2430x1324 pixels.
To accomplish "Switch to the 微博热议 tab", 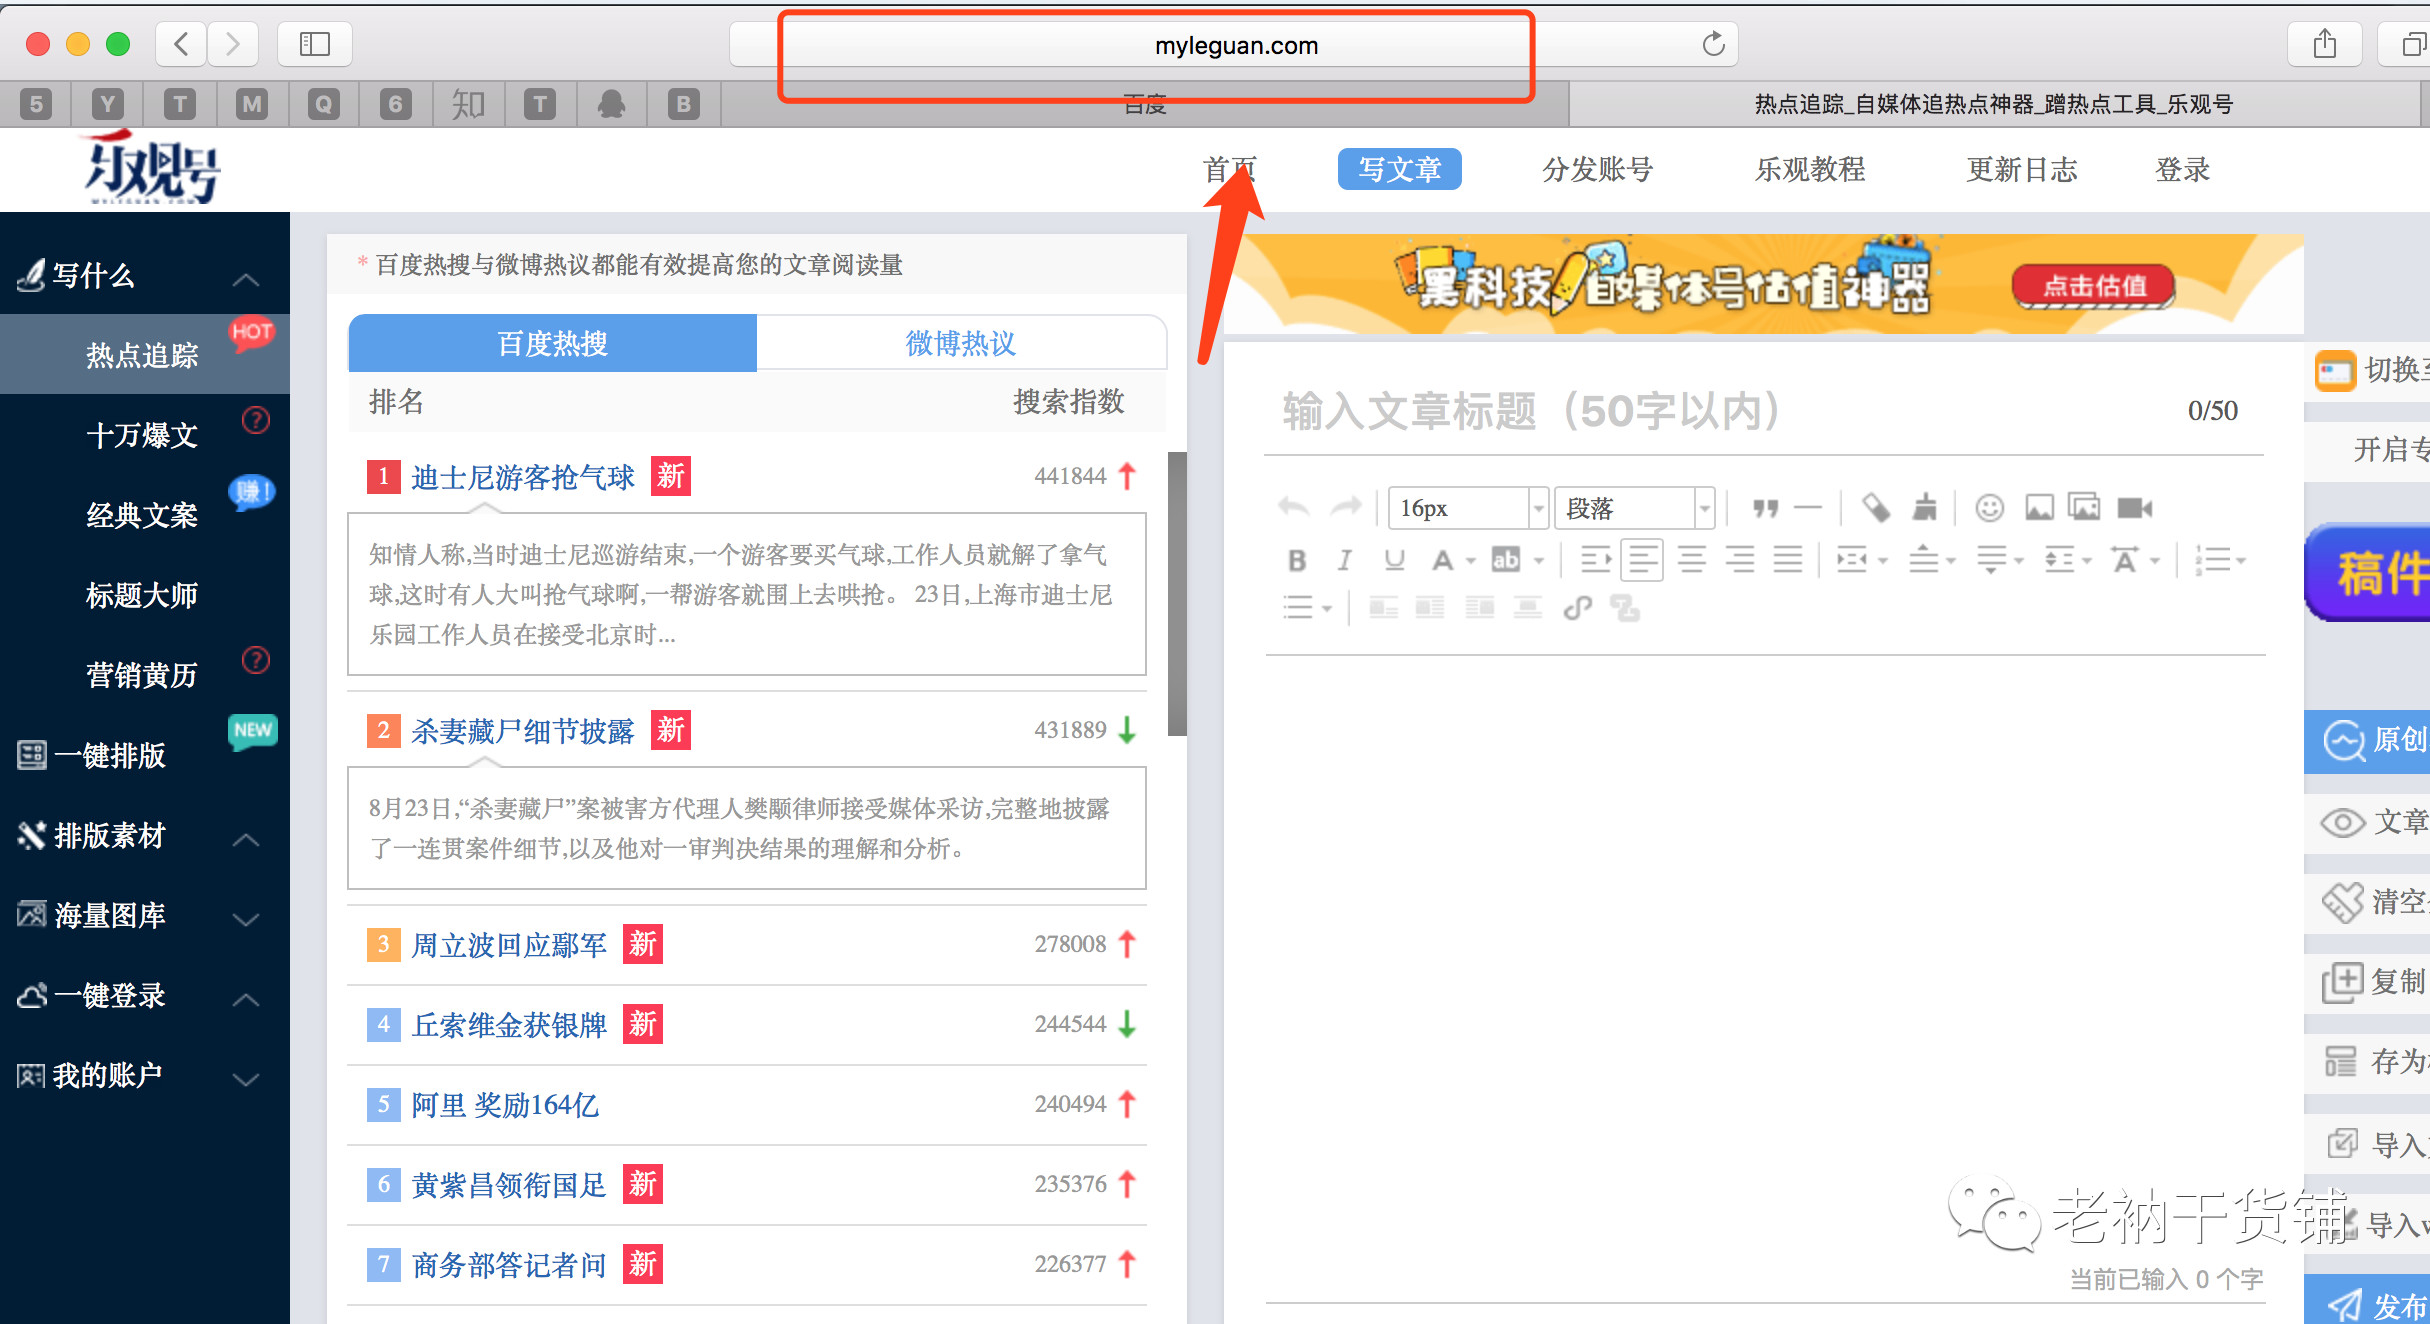I will tap(961, 343).
